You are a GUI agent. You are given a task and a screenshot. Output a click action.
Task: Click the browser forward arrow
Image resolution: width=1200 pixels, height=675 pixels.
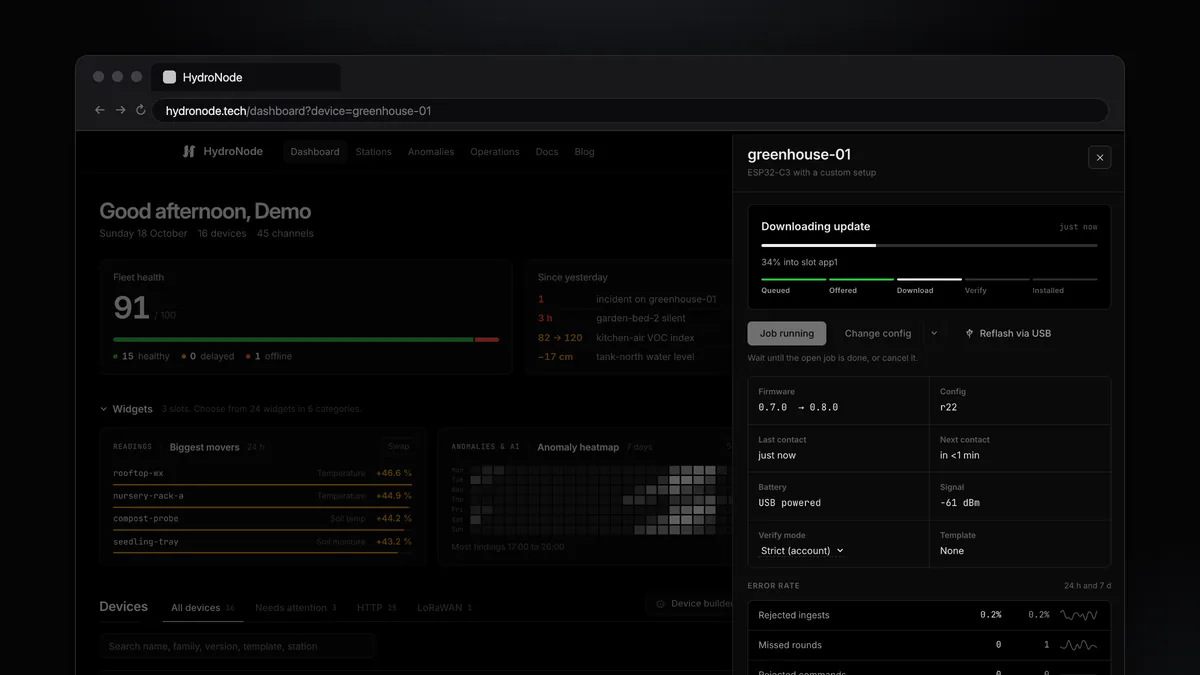pos(120,111)
